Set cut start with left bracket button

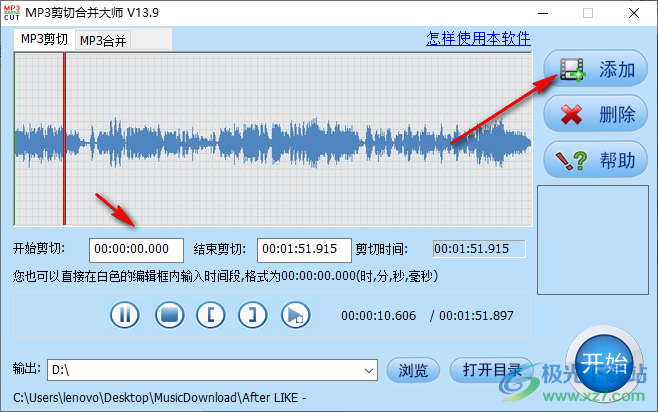211,315
